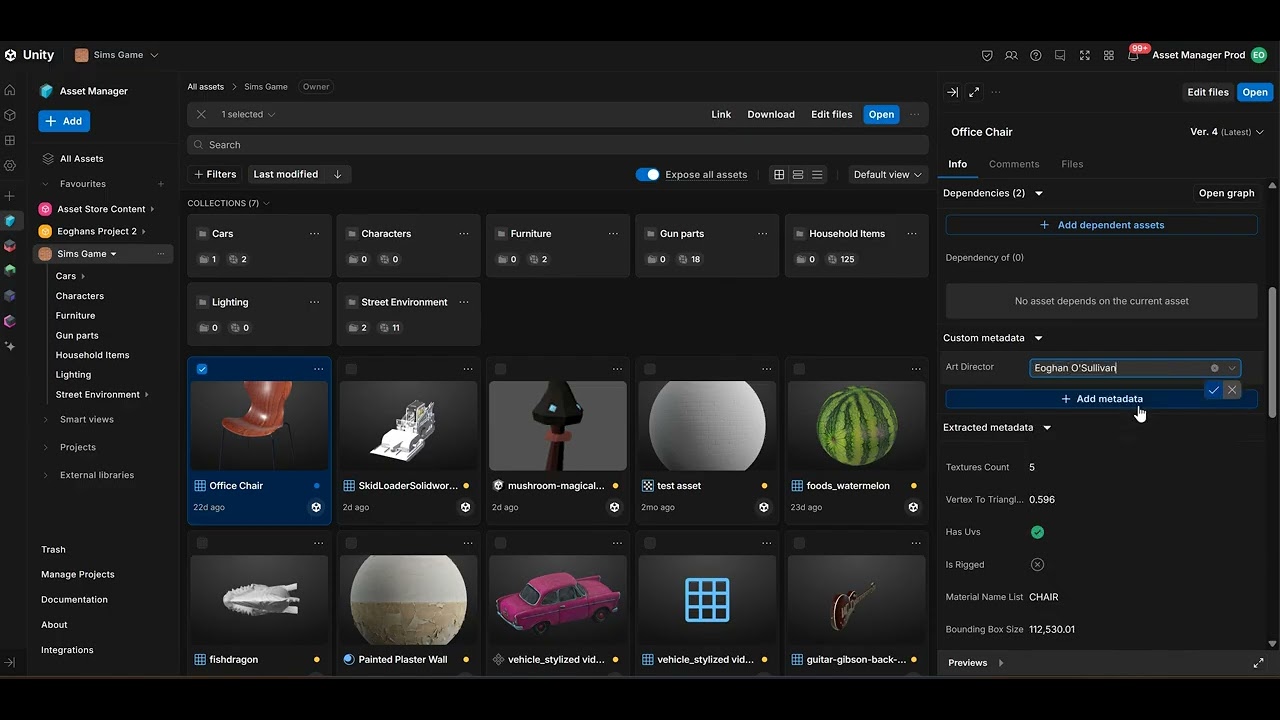Click the fullscreen expand icon in top bar
Image resolution: width=1280 pixels, height=720 pixels.
(1084, 55)
